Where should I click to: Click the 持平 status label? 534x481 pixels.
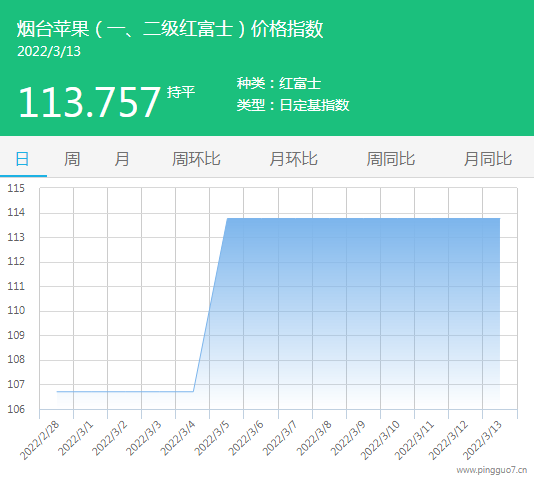tap(181, 92)
